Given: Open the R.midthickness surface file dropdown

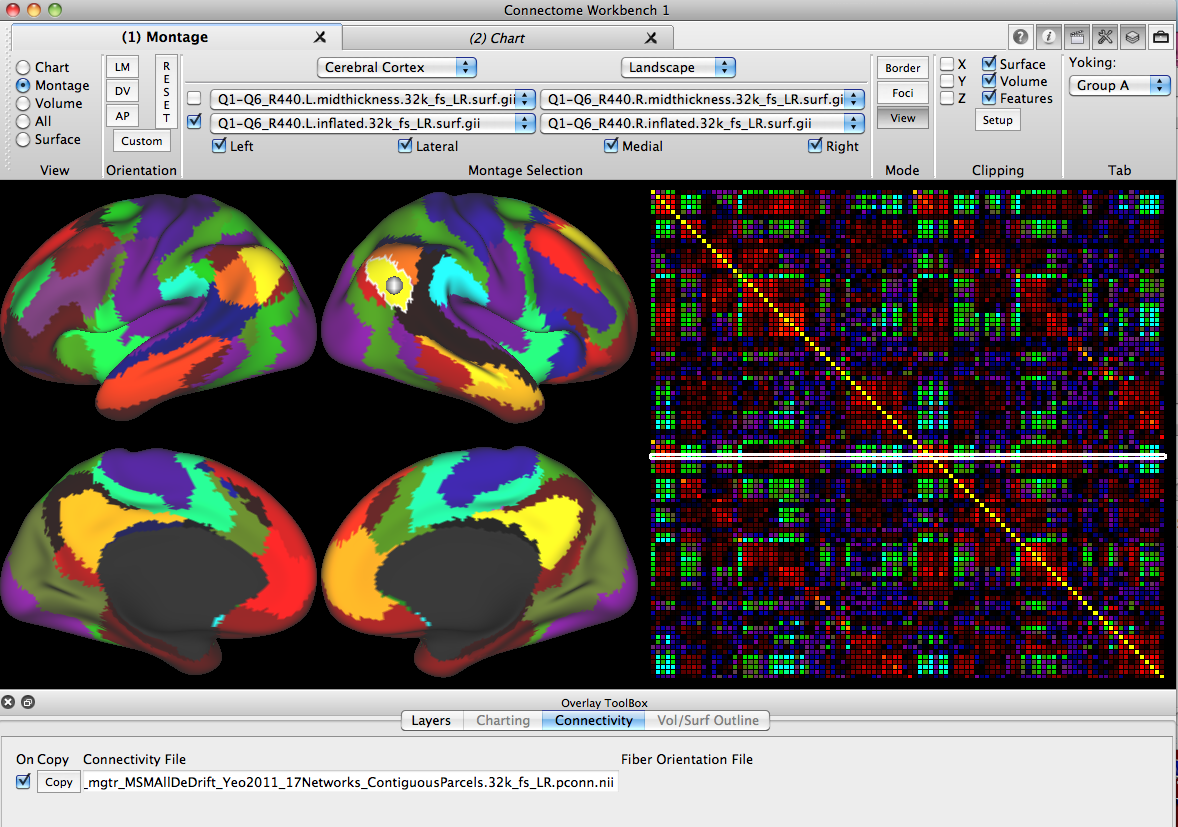Looking at the screenshot, I should [x=702, y=99].
